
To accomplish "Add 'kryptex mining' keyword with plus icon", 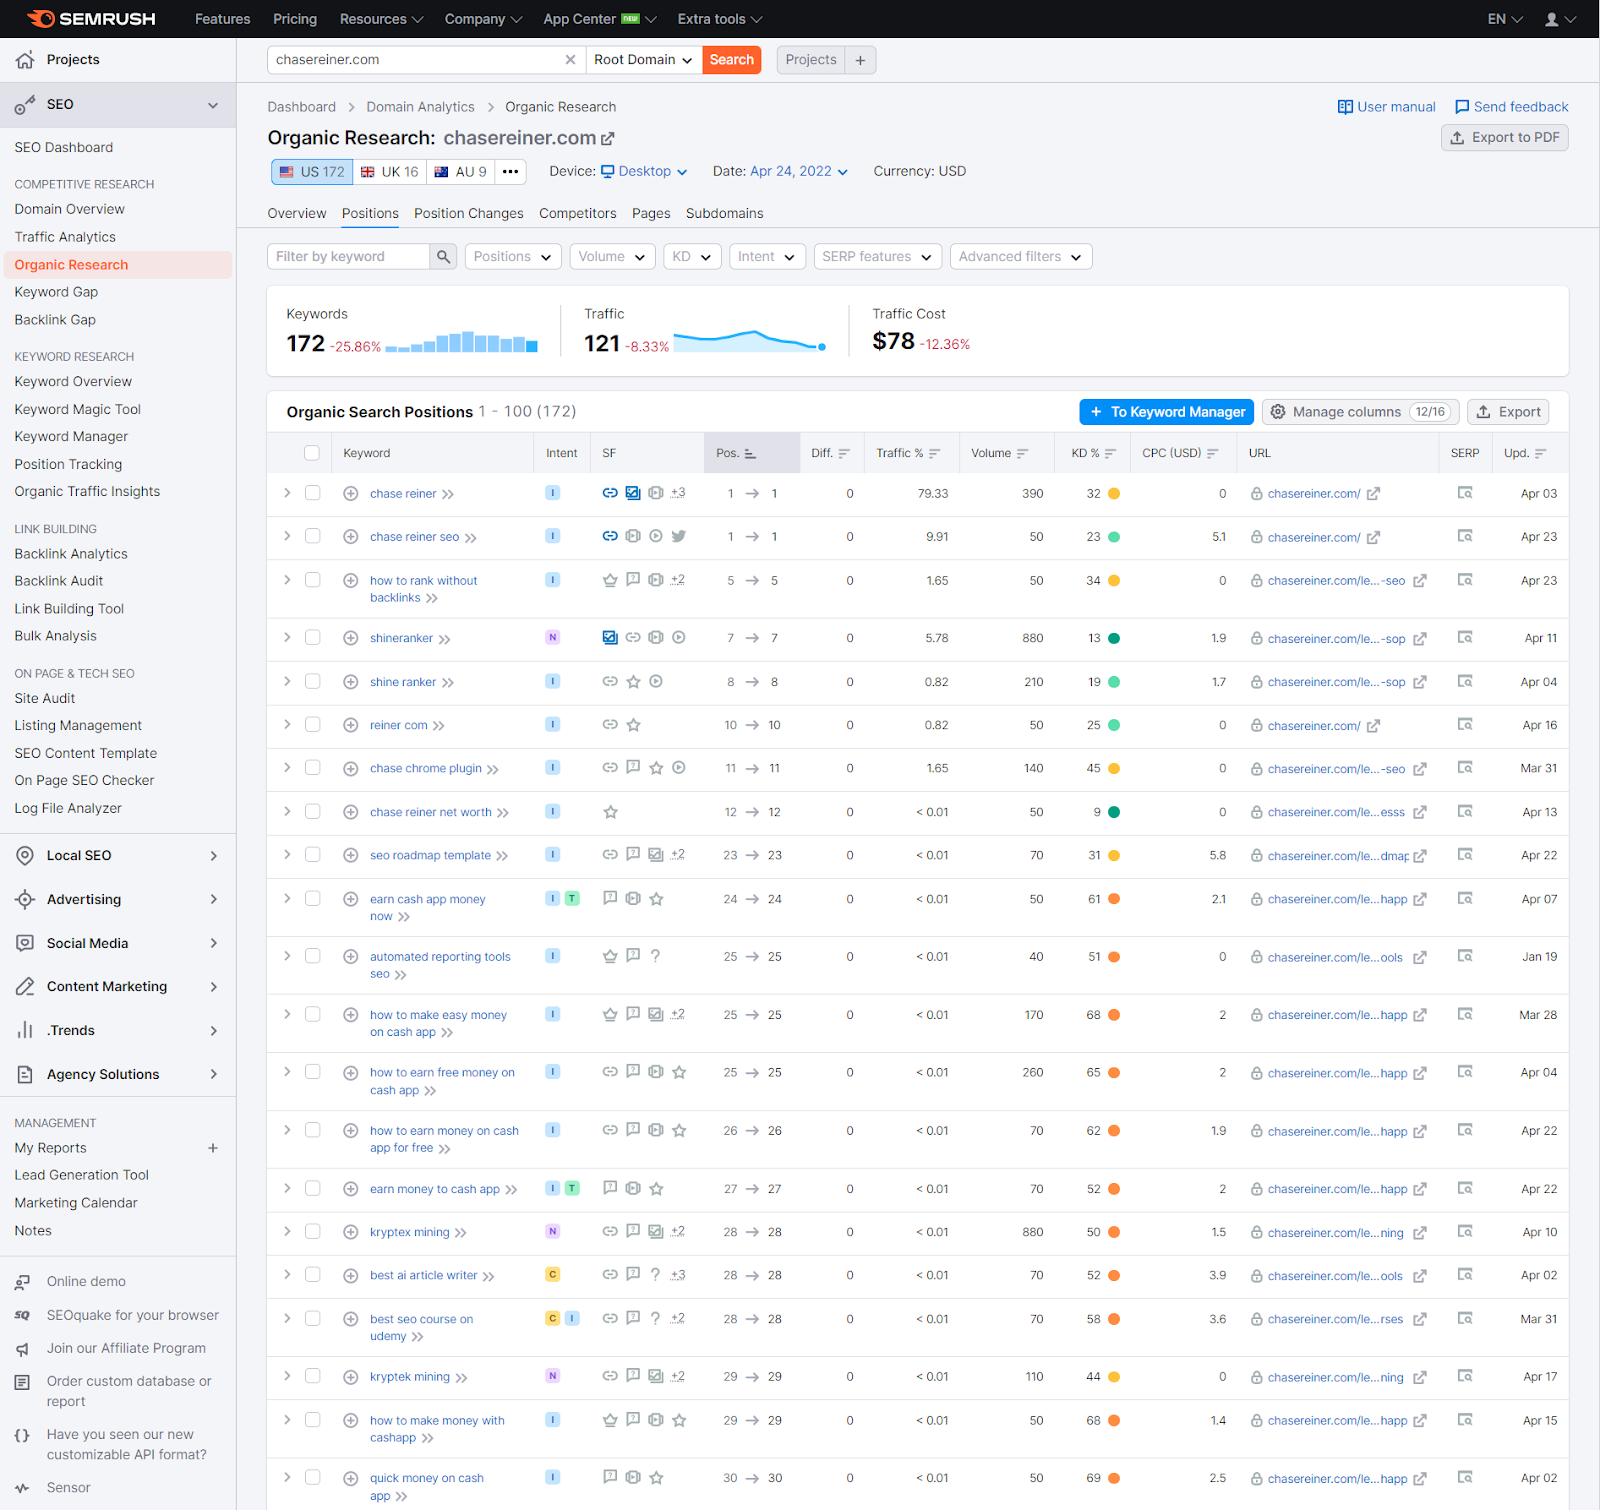I will [351, 1233].
